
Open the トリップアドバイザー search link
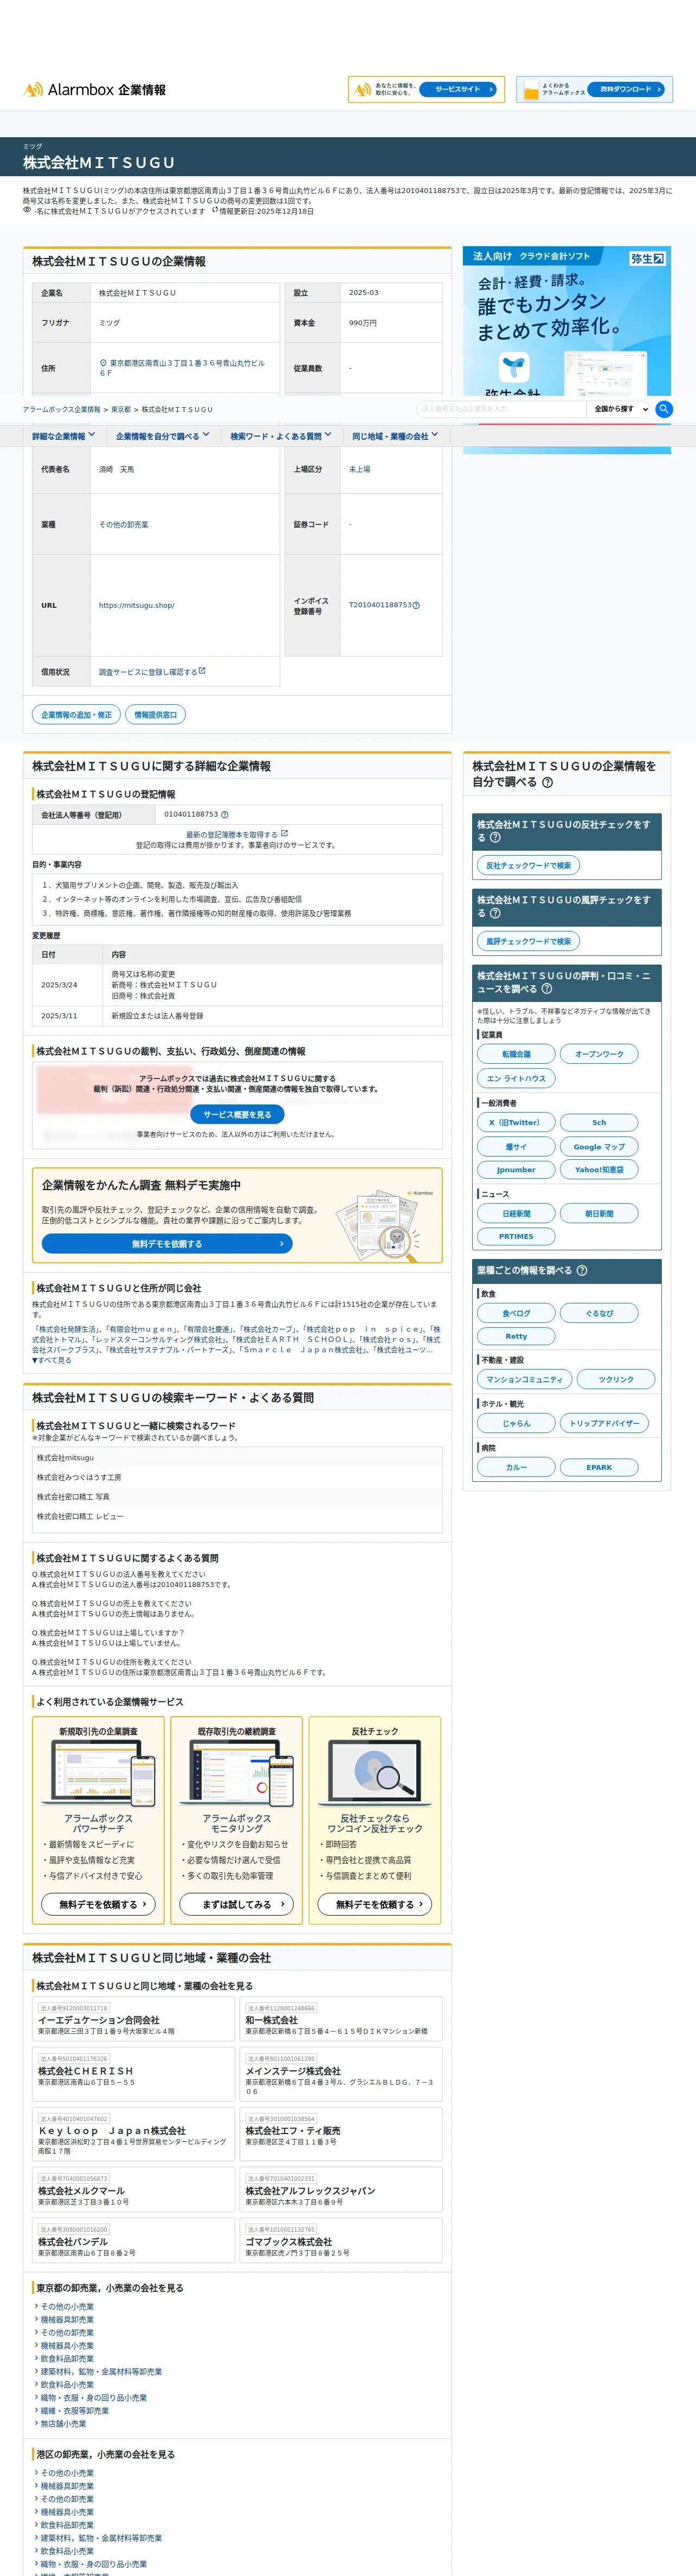(604, 1423)
